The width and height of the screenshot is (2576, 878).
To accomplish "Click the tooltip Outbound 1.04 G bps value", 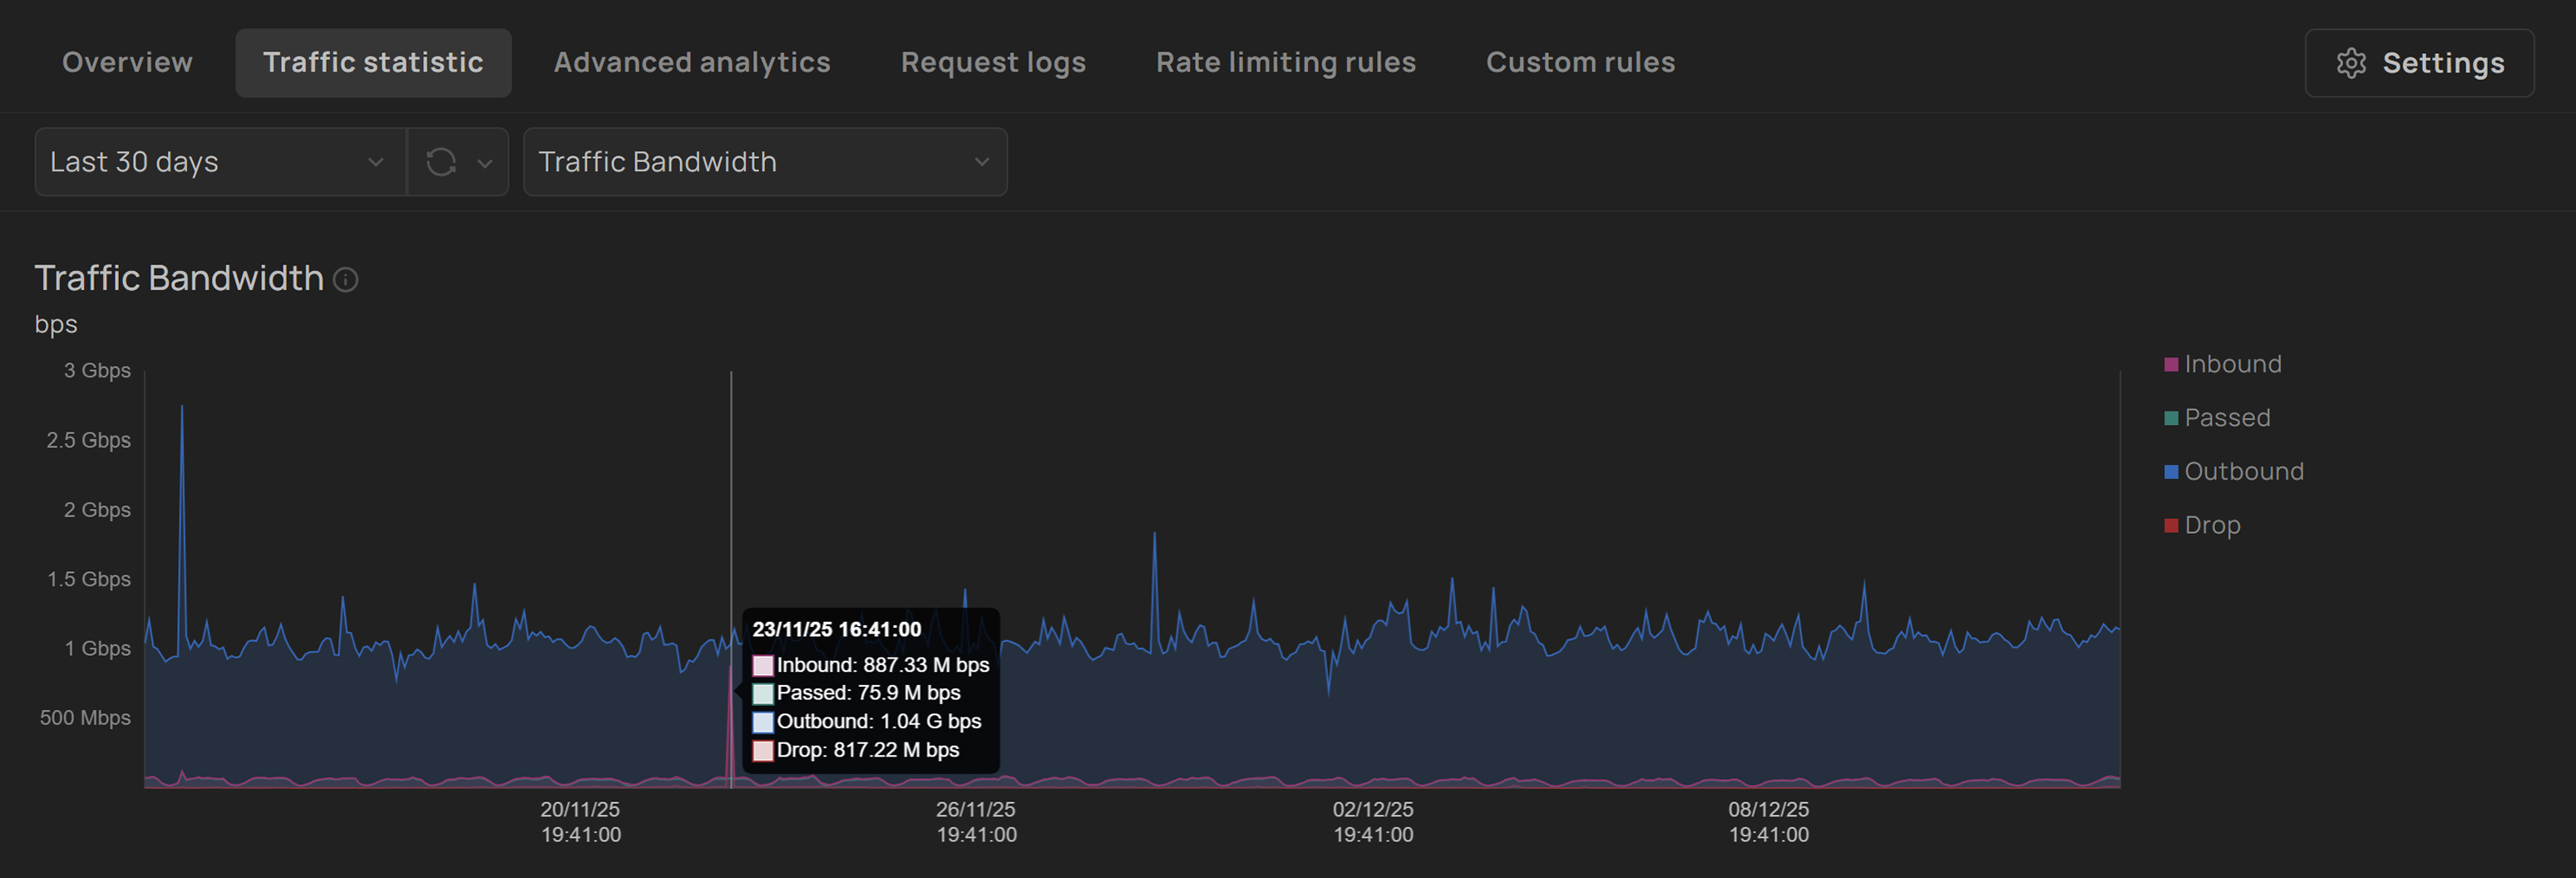I will click(x=879, y=722).
